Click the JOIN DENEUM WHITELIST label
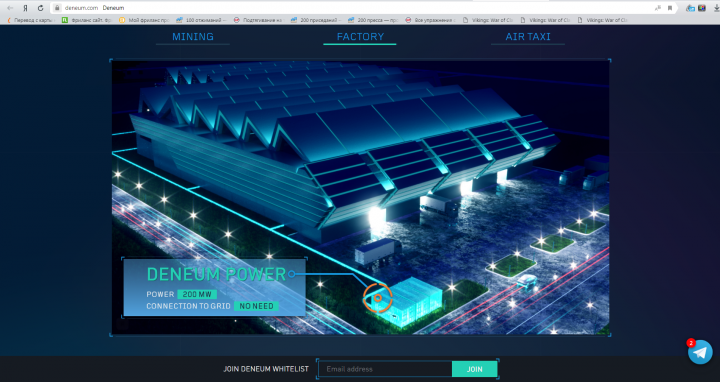The width and height of the screenshot is (720, 382). [266, 369]
